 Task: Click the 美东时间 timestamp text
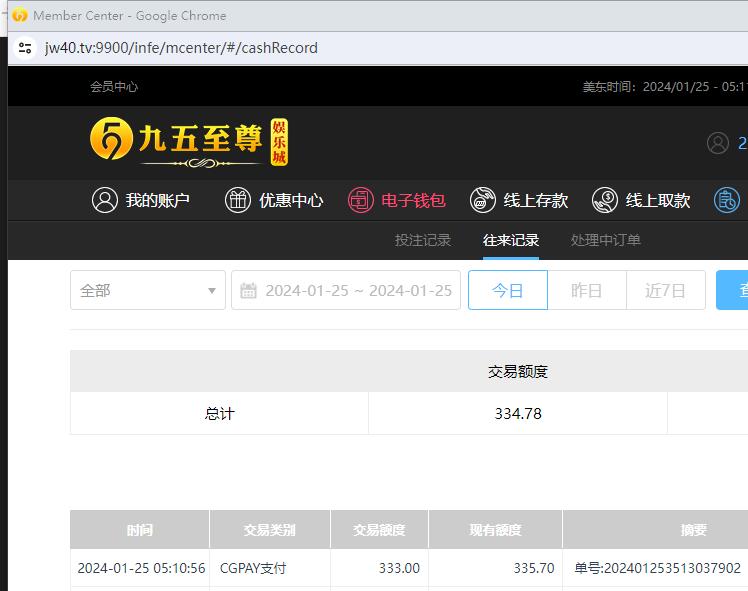click(x=665, y=86)
